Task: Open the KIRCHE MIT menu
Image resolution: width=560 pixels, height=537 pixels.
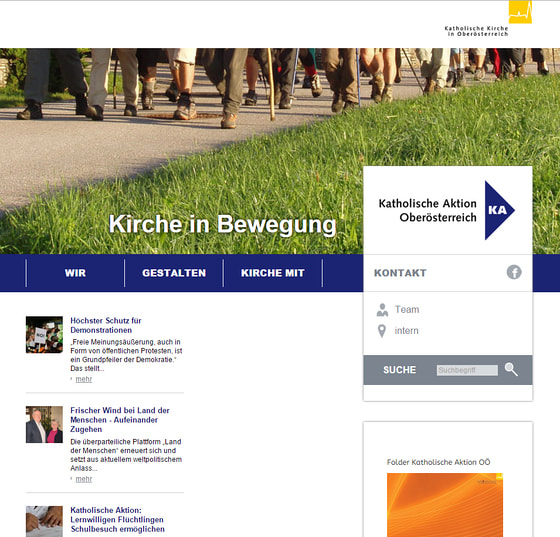Action: click(272, 273)
